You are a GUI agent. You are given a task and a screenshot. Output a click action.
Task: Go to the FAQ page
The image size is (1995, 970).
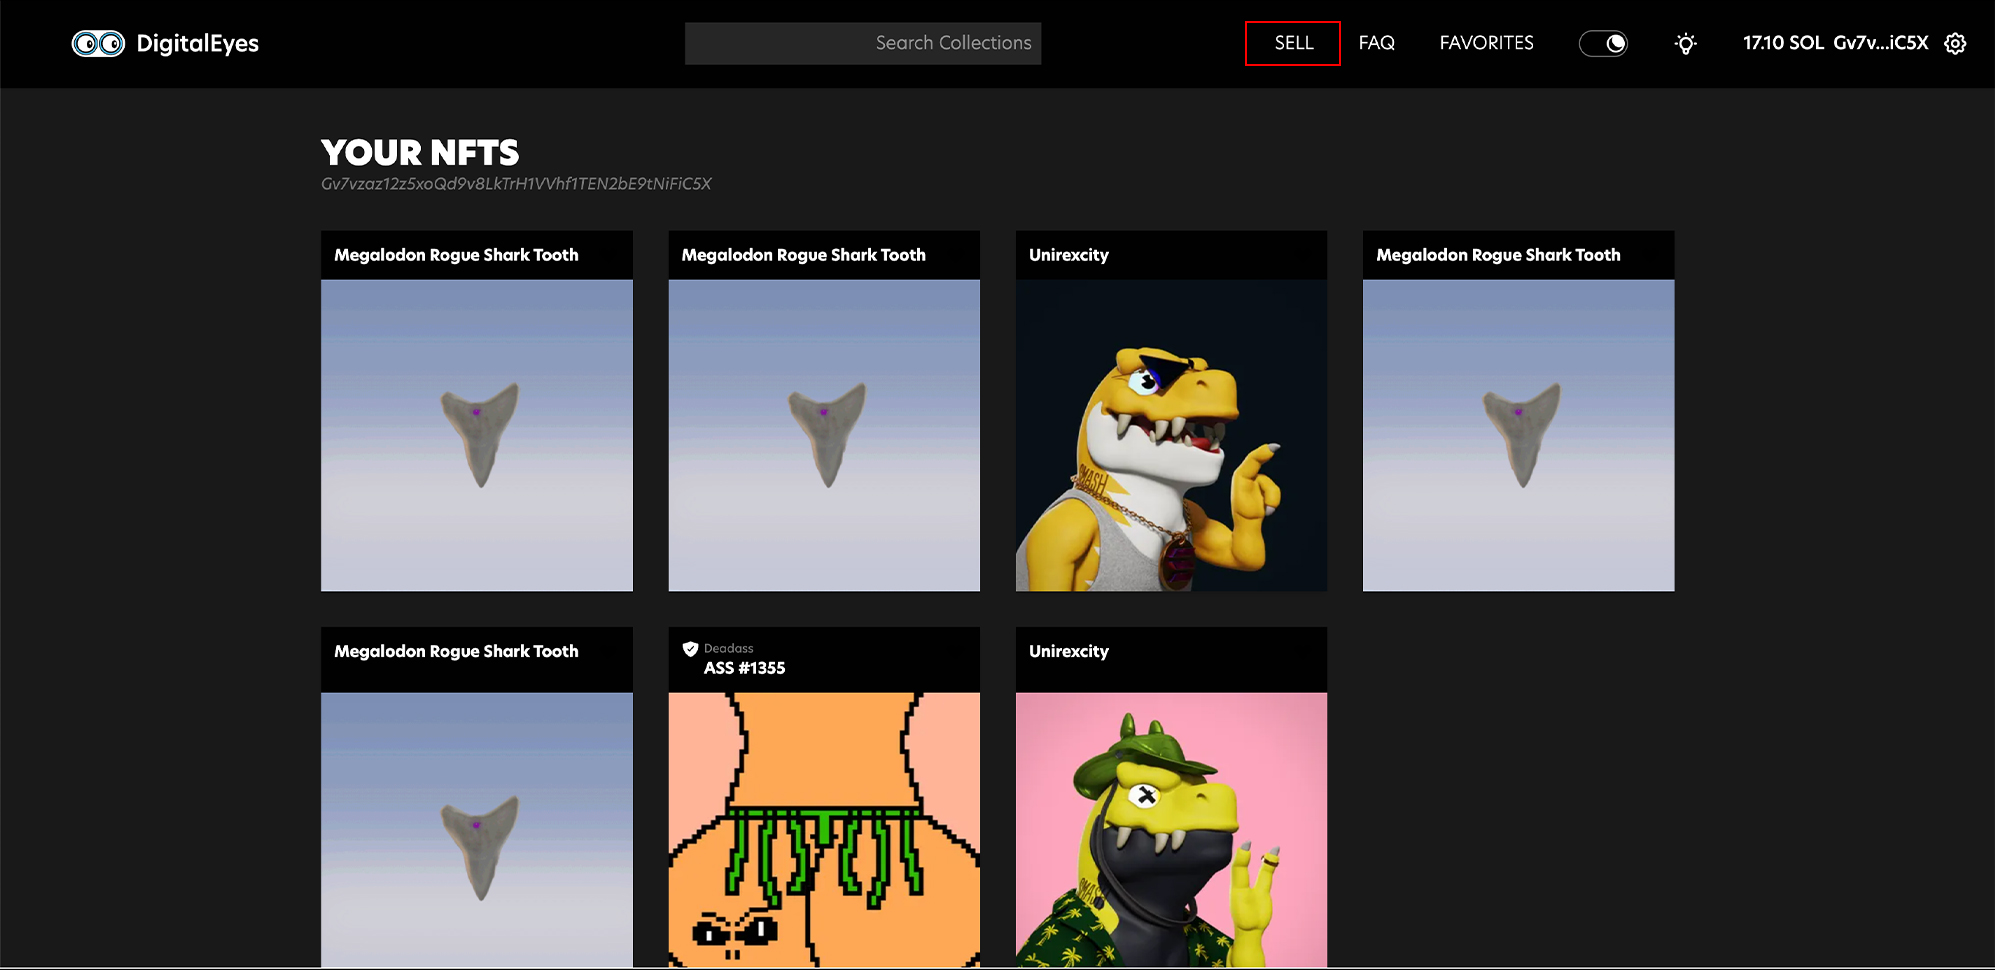1376,43
